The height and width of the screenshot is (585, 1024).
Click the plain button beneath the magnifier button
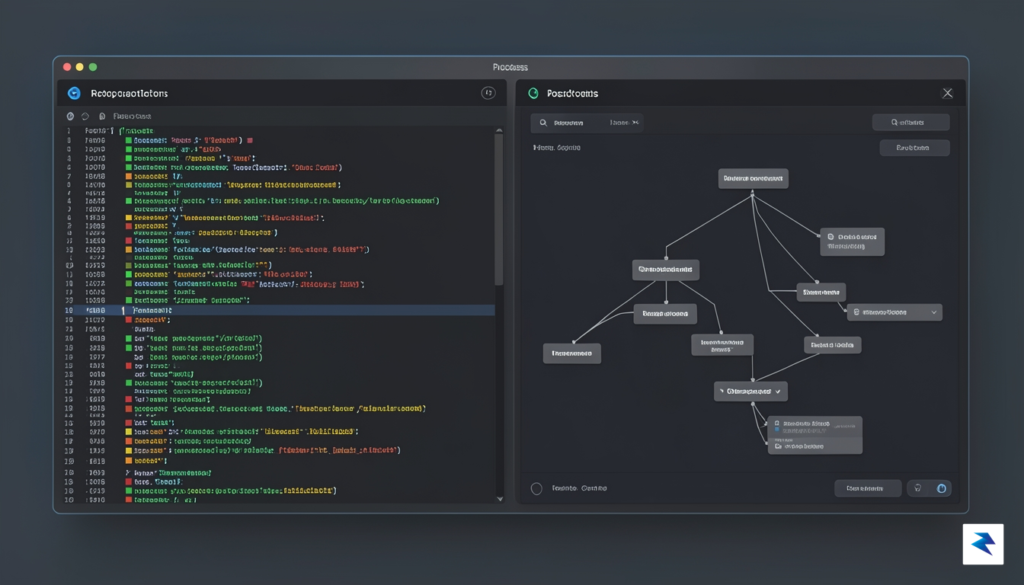(x=914, y=148)
